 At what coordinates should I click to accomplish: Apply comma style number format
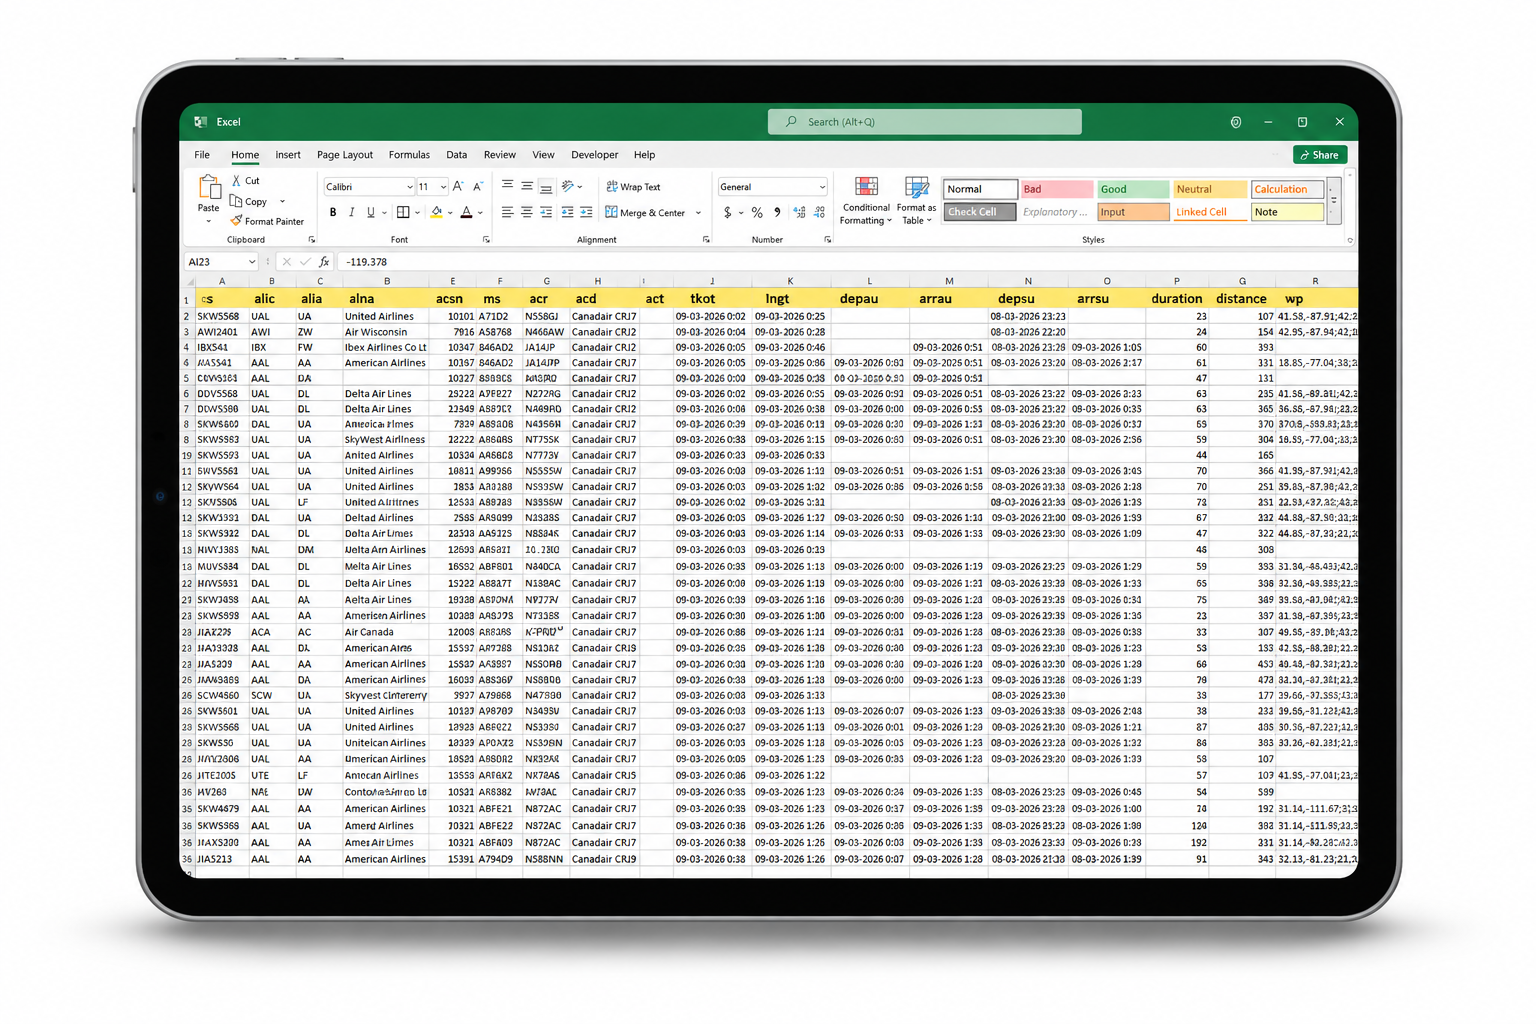pos(777,213)
